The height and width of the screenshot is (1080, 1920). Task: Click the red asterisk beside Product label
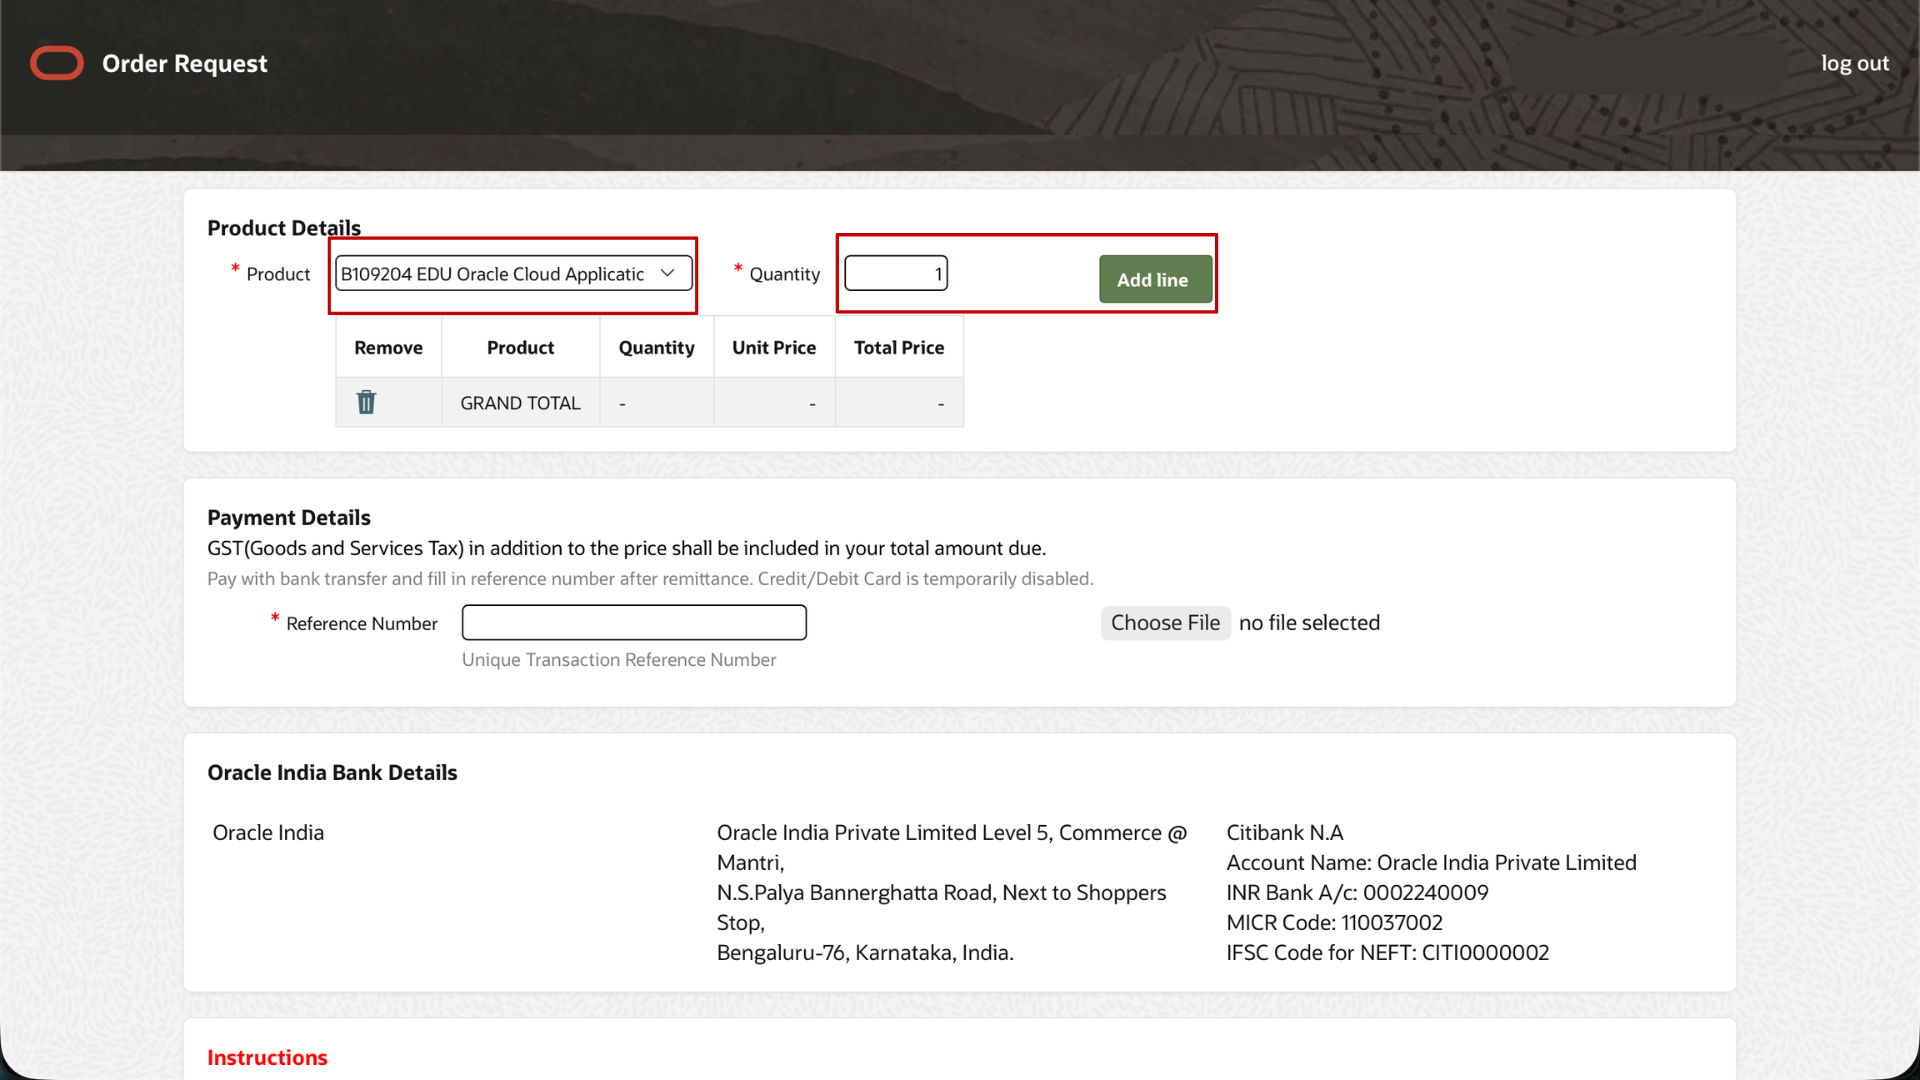[235, 268]
